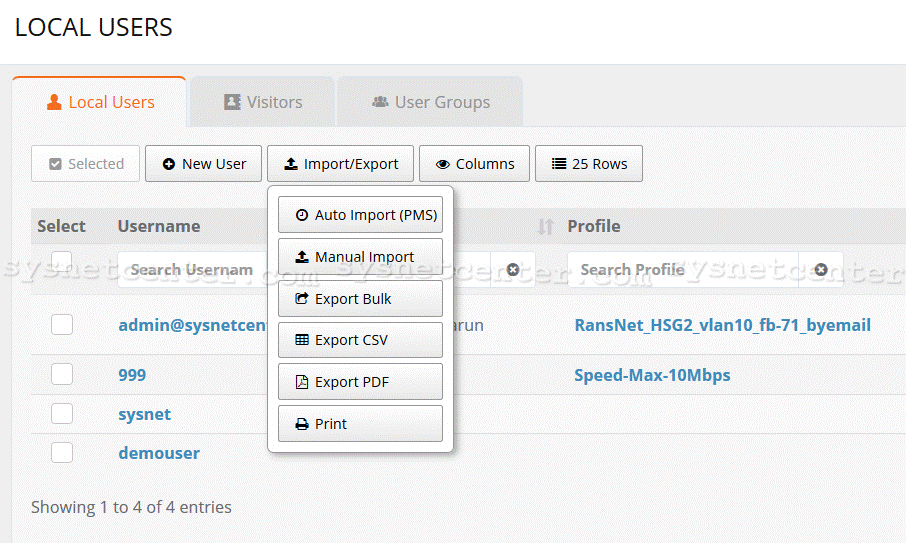Open the demouser link
The image size is (906, 543).
tap(159, 453)
